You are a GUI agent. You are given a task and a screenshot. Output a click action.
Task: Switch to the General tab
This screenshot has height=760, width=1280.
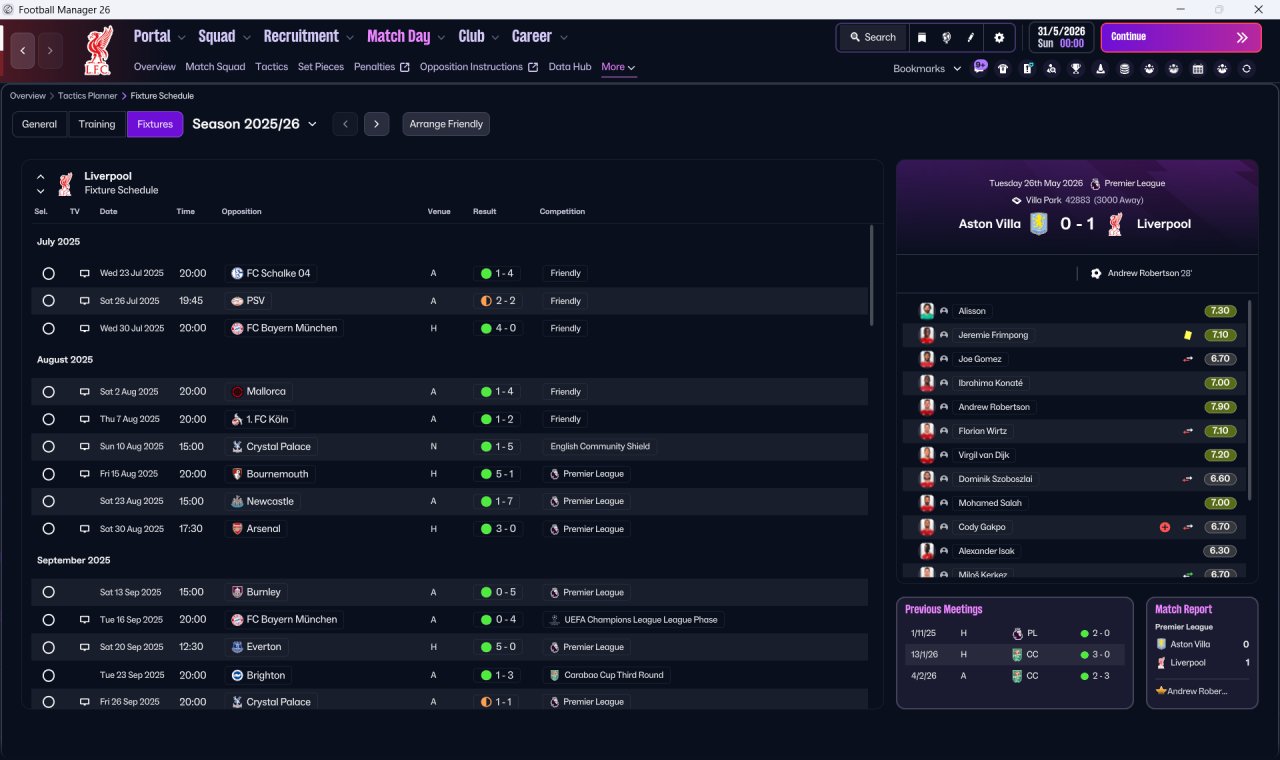point(40,124)
